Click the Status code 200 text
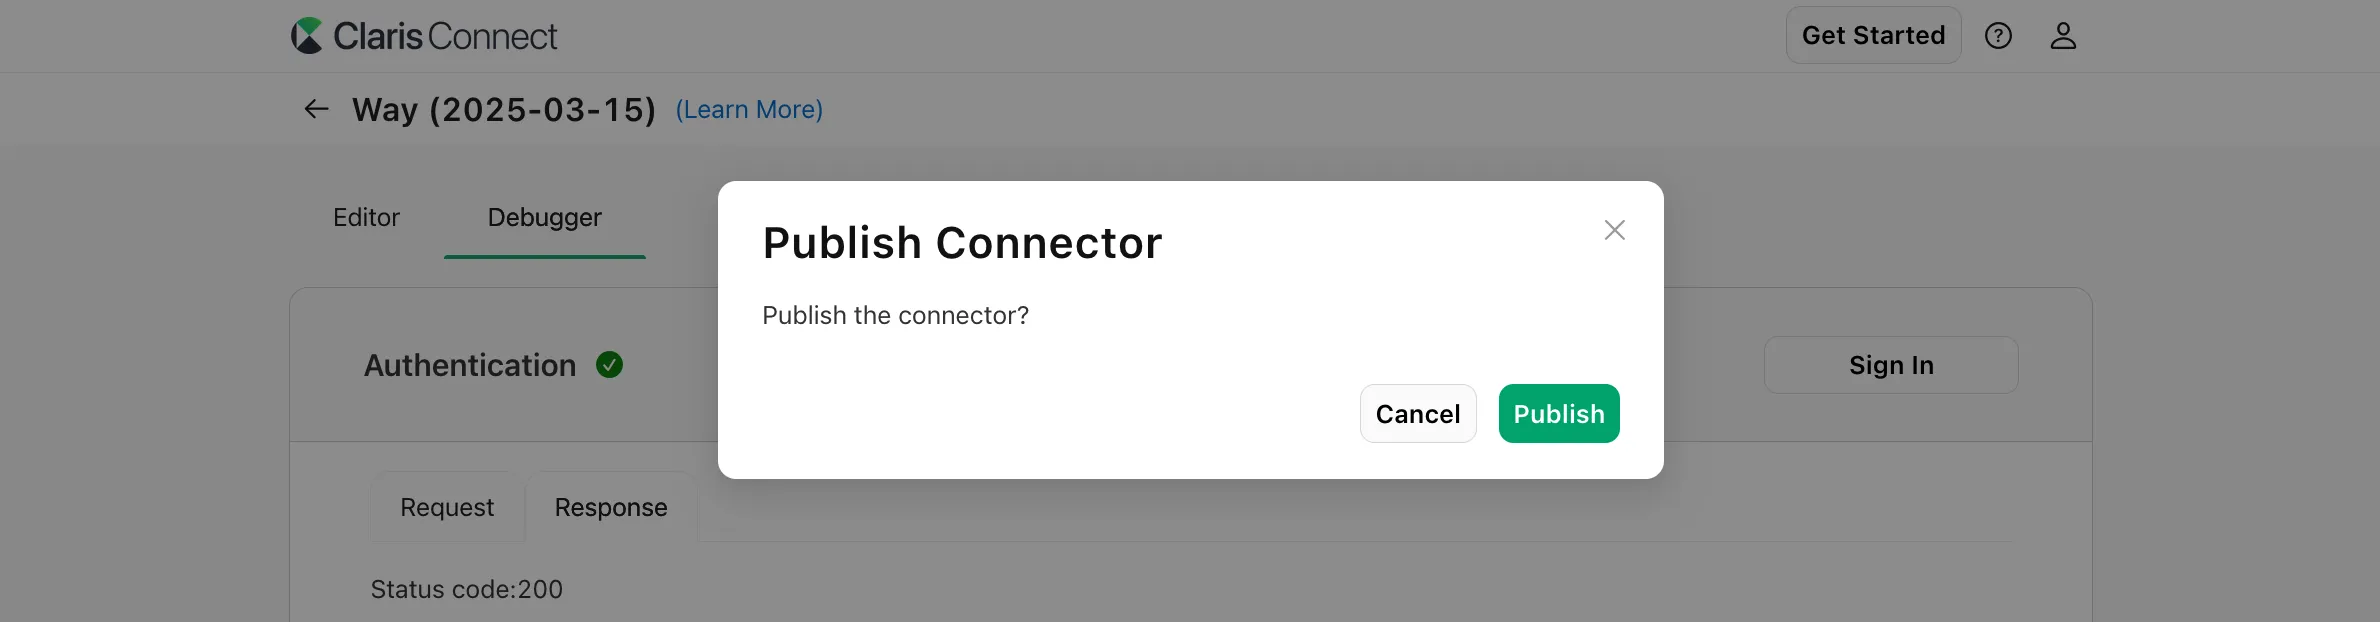Screen dimensions: 2380x622 (465, 589)
